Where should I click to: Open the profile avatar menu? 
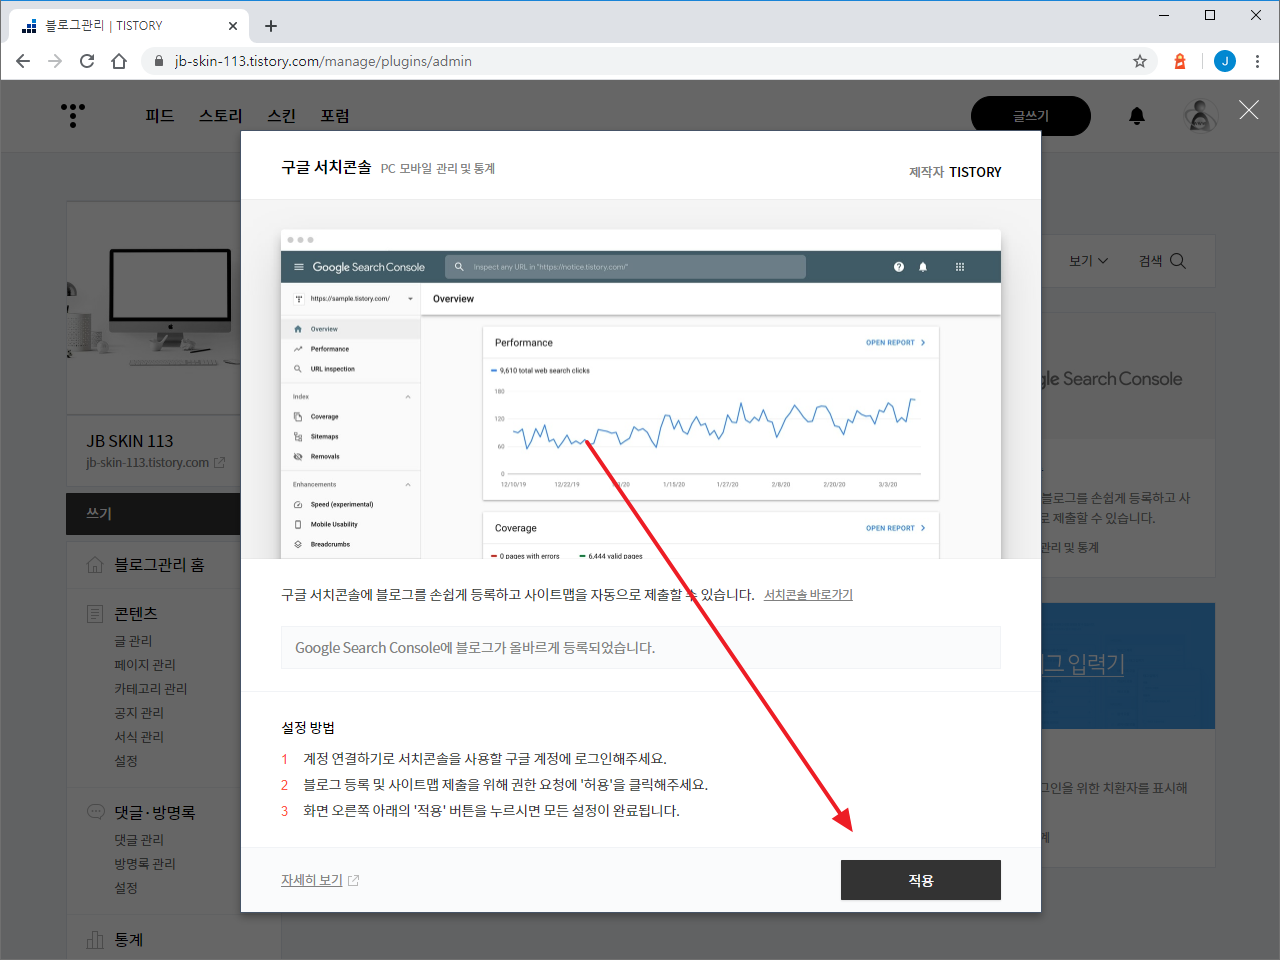[x=1201, y=116]
